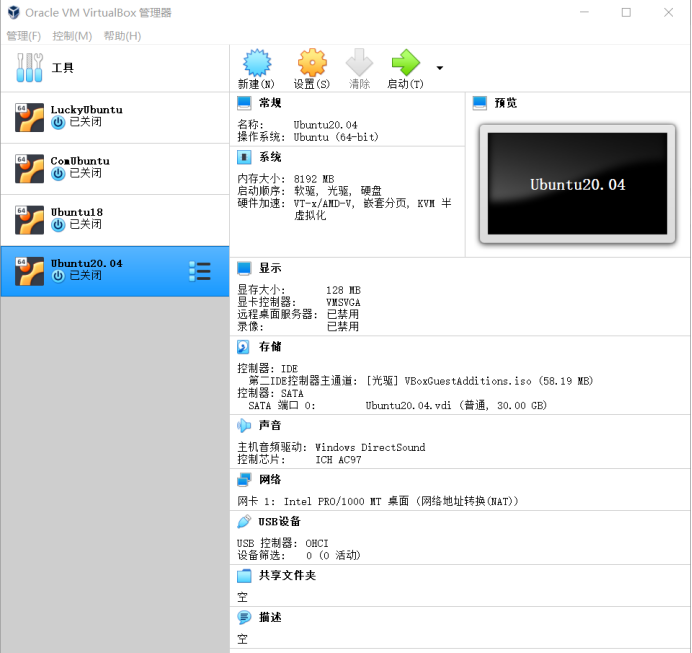The width and height of the screenshot is (692, 653).
Task: Open the USB设备 section heading
Action: pos(279,522)
